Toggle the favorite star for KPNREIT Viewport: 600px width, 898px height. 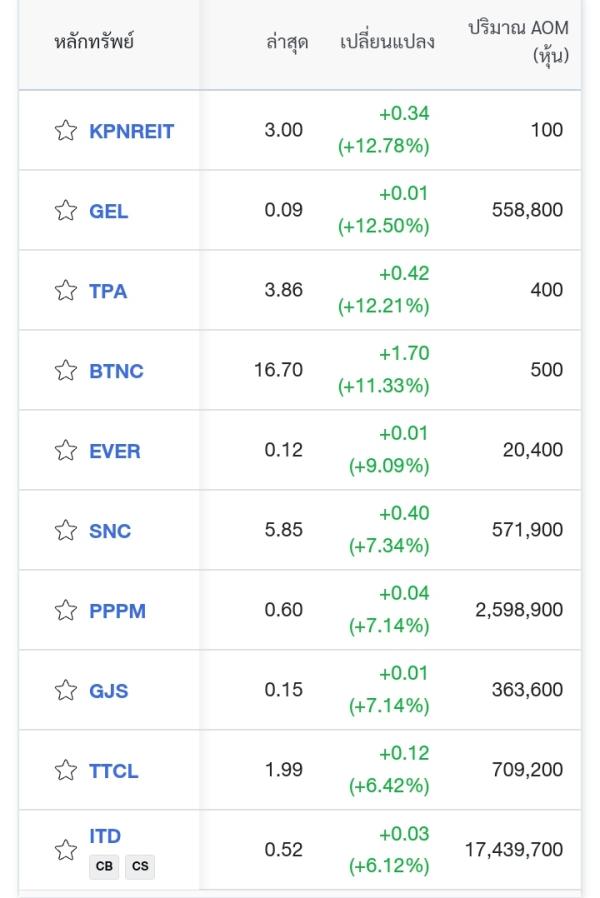point(66,130)
